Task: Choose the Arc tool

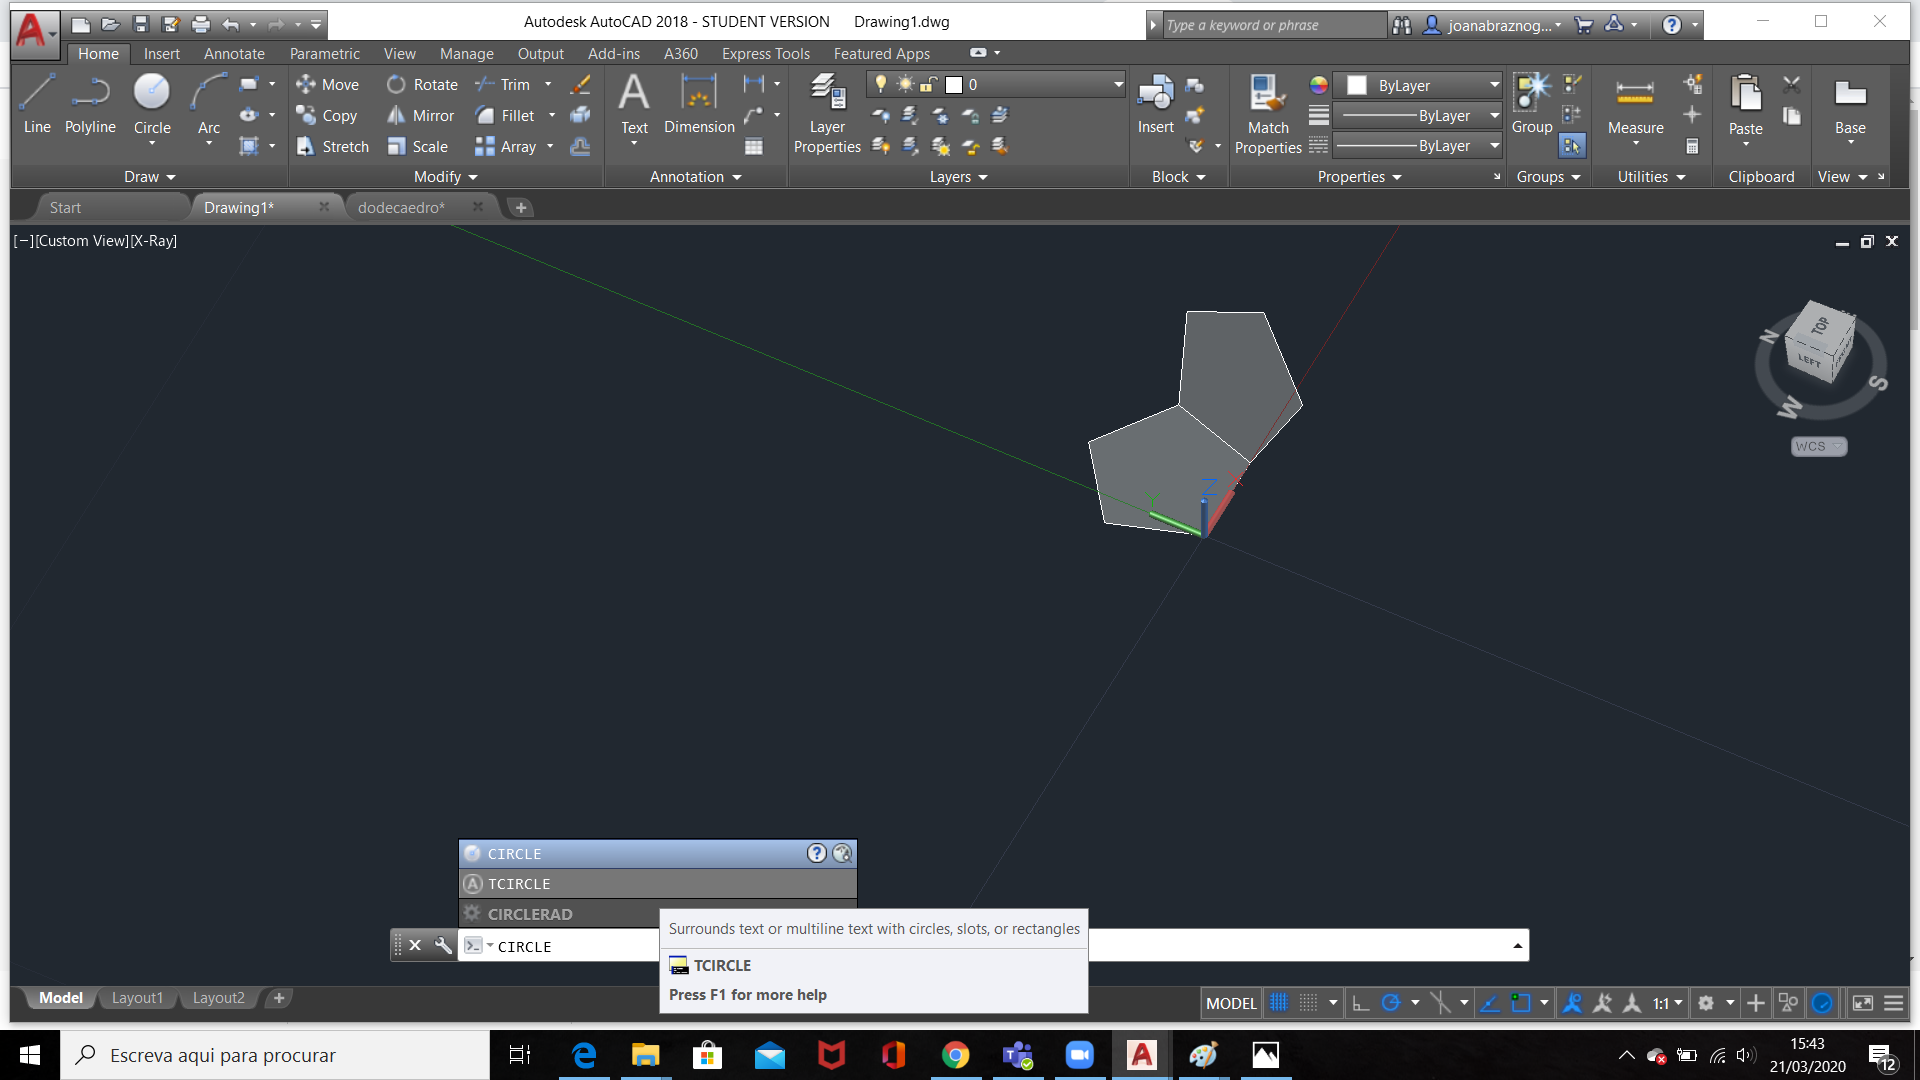Action: pos(208,104)
